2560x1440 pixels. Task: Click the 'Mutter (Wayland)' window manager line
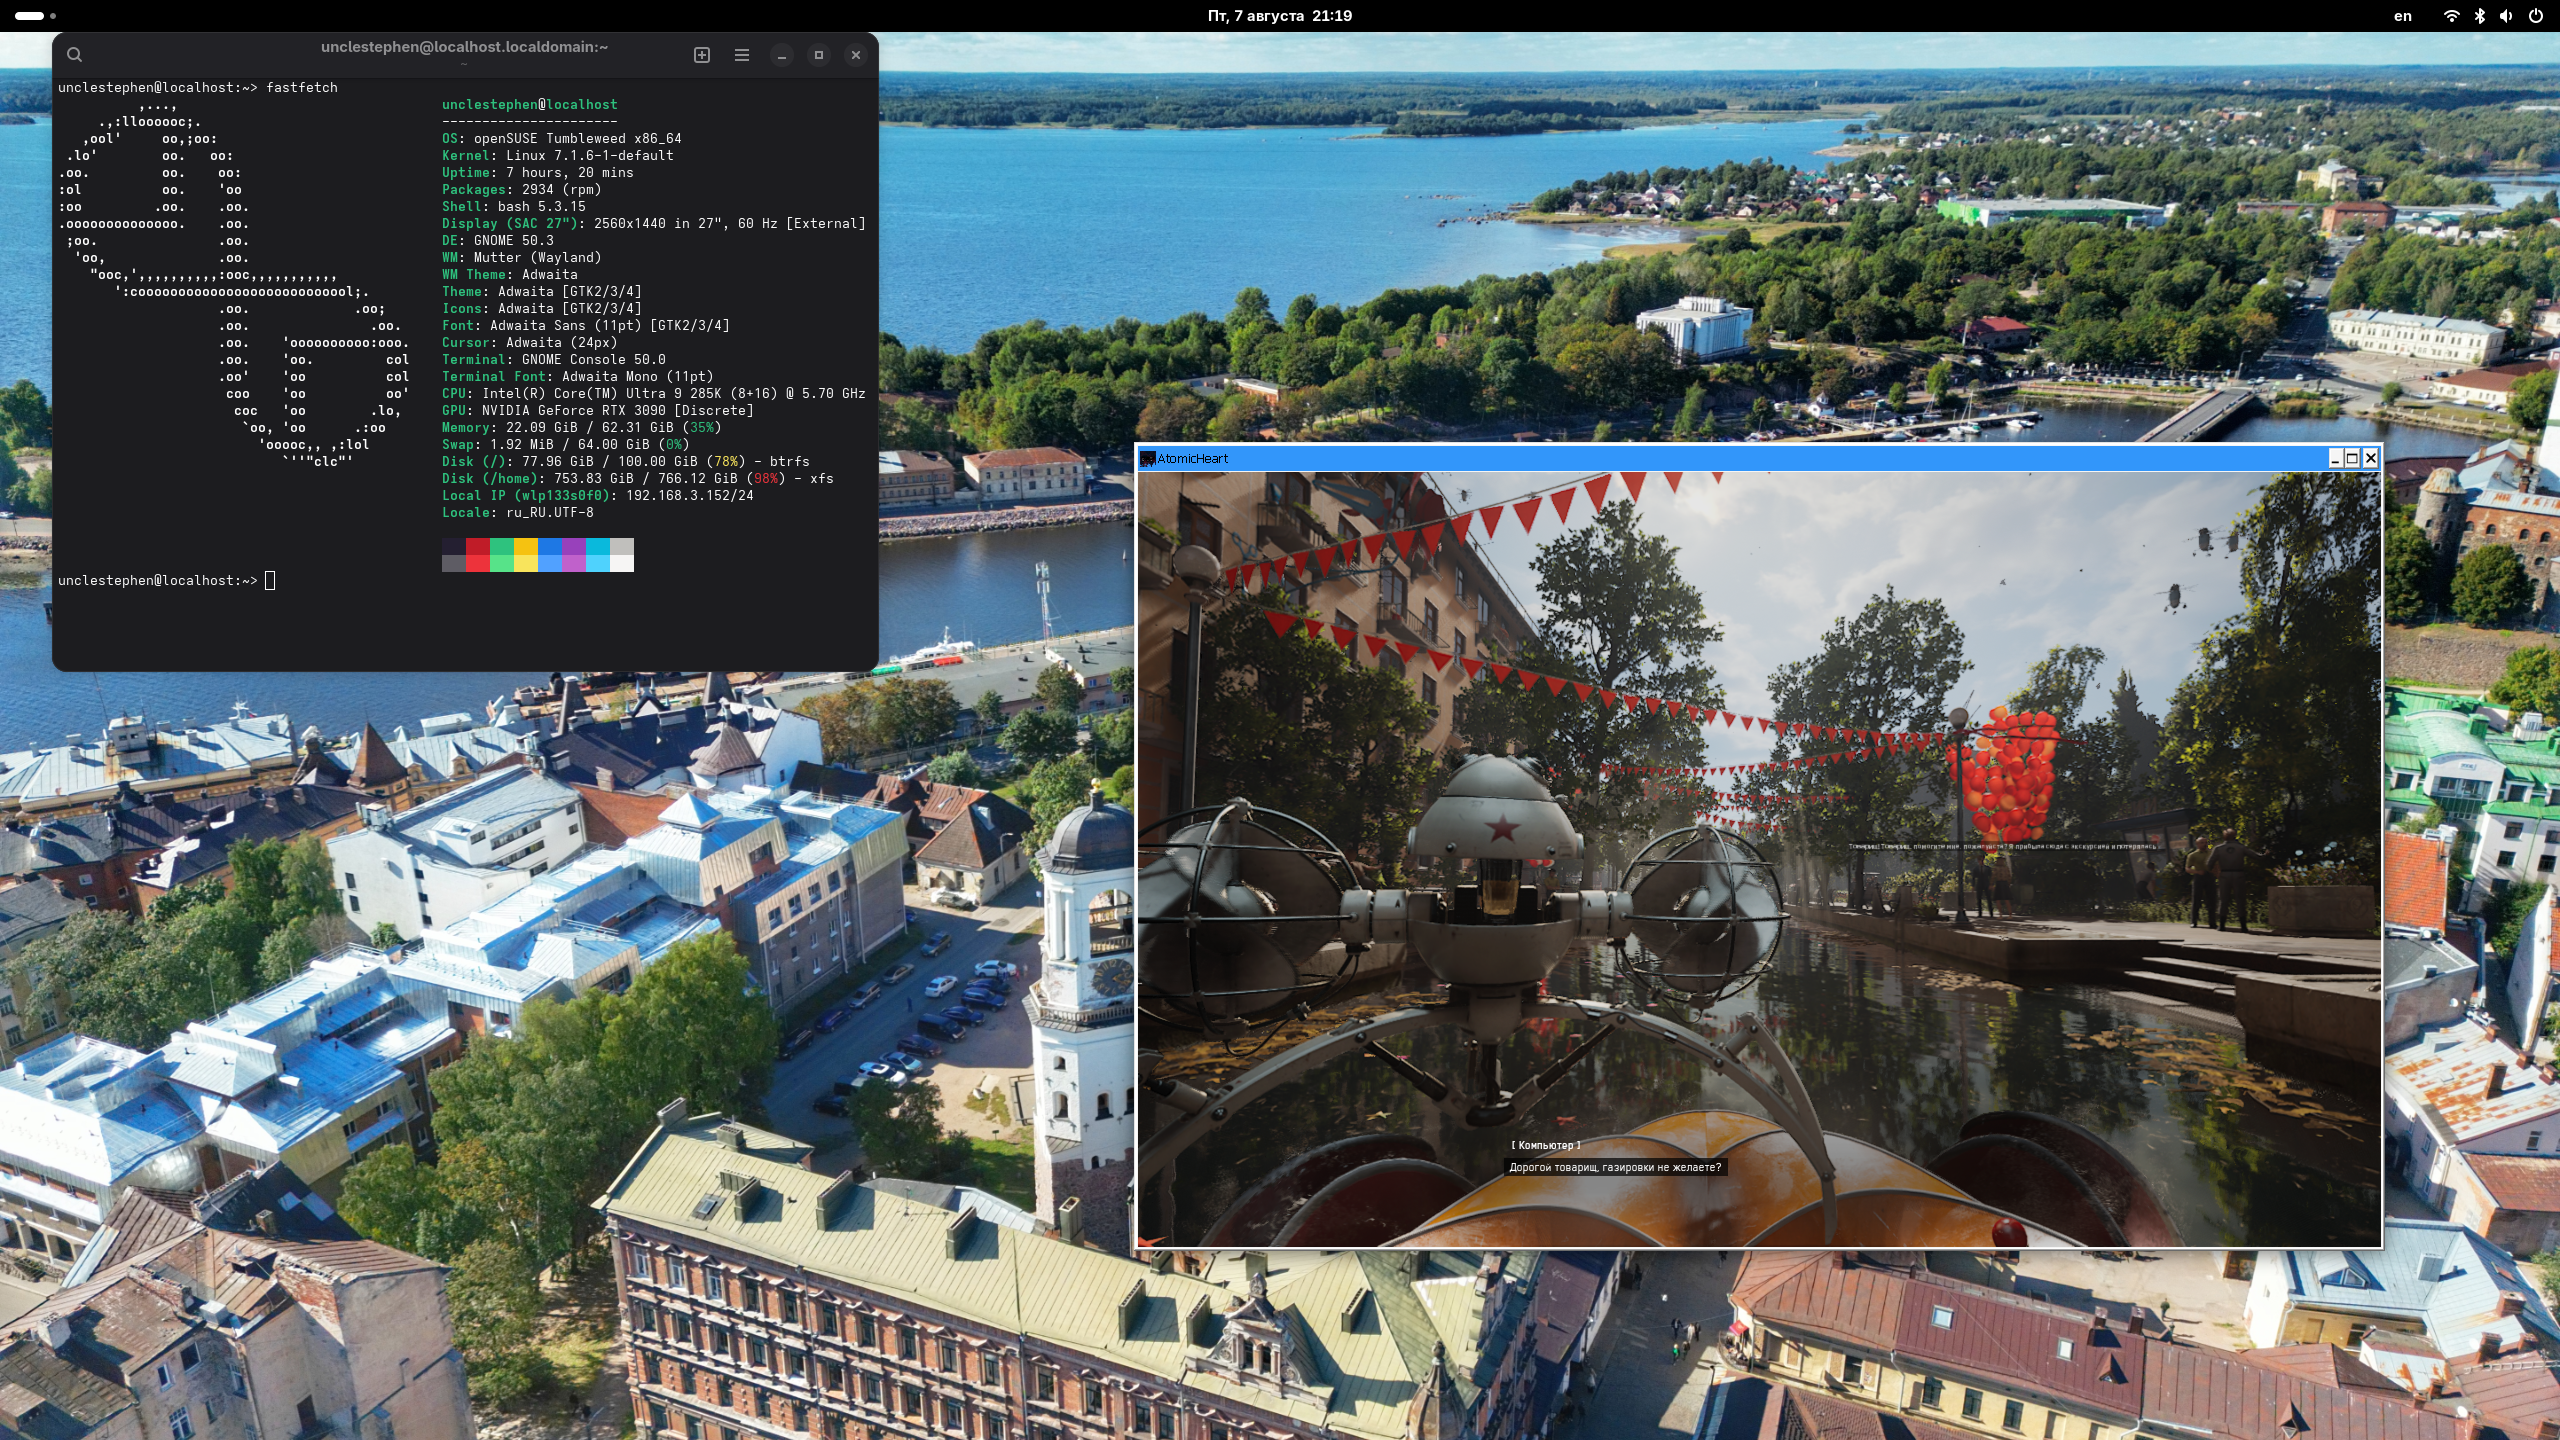(x=522, y=258)
